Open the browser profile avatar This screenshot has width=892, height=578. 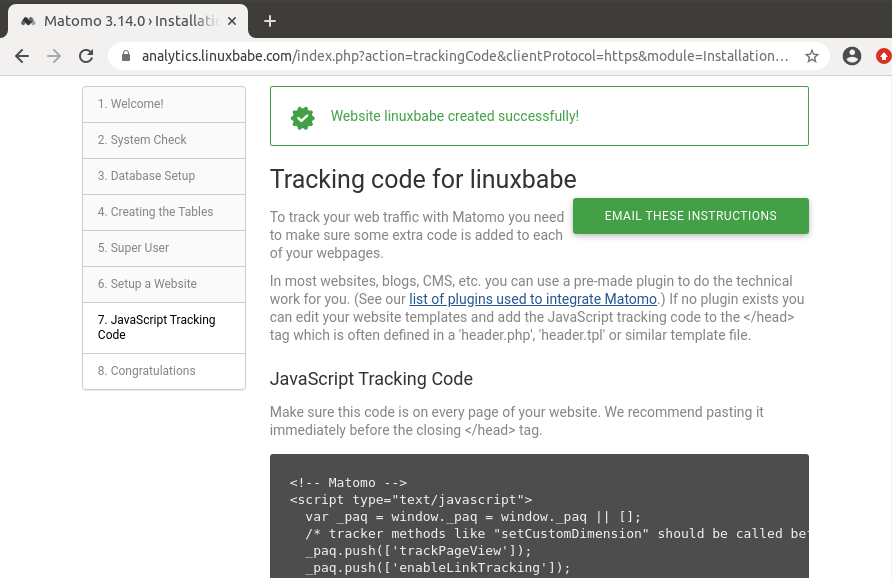coord(852,56)
